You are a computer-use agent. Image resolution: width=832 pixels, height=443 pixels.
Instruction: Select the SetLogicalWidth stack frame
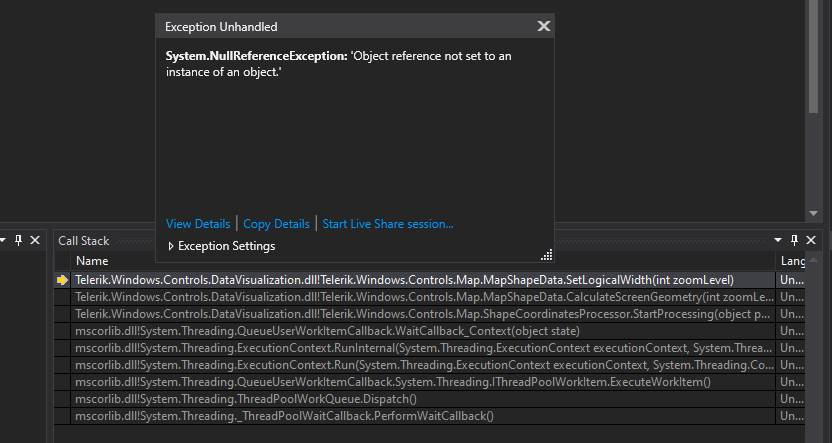pyautogui.click(x=404, y=280)
